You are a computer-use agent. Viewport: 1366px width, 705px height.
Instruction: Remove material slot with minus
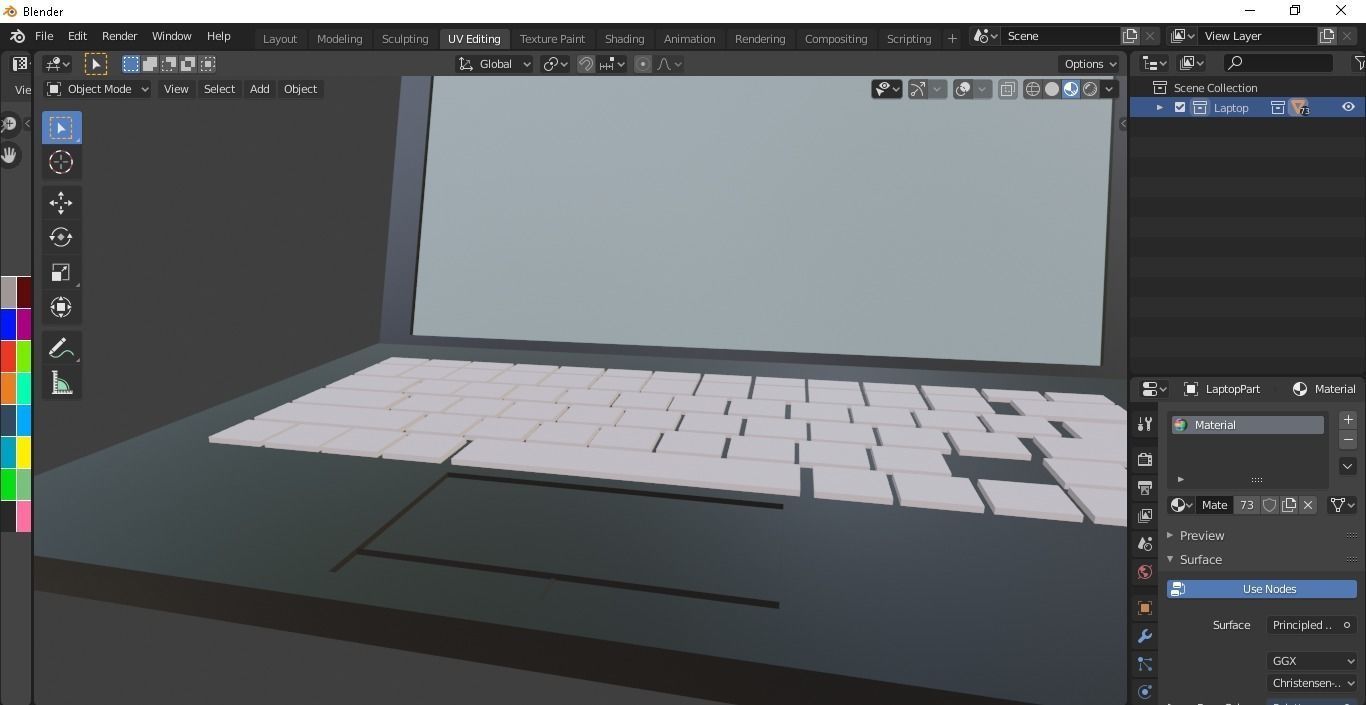tap(1348, 440)
